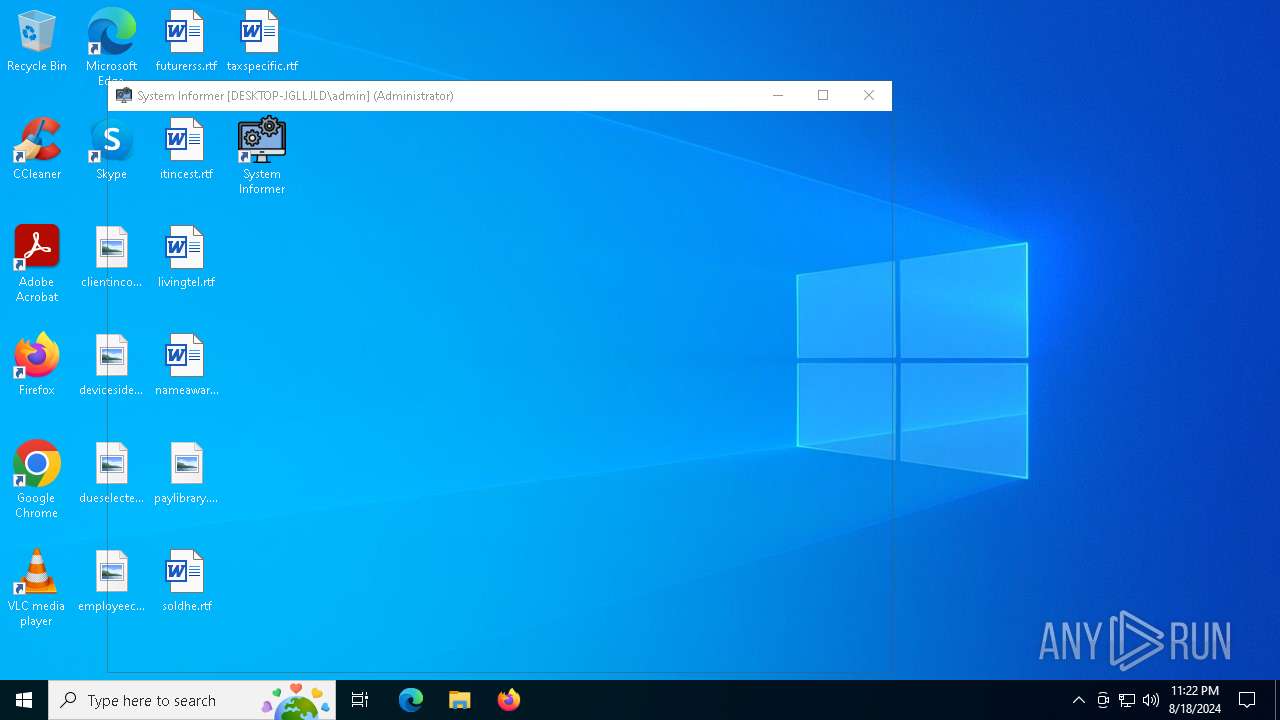Open the VLC media player shortcut
Screen dimensions: 1280x720
37,588
